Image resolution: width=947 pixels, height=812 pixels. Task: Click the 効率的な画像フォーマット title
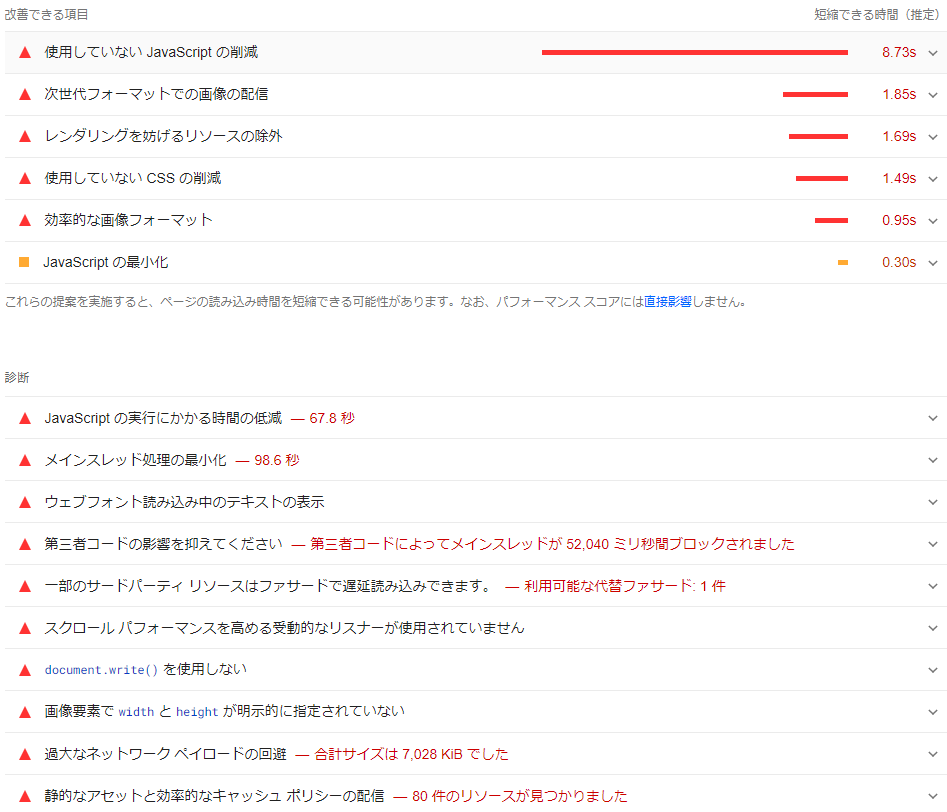click(x=129, y=220)
